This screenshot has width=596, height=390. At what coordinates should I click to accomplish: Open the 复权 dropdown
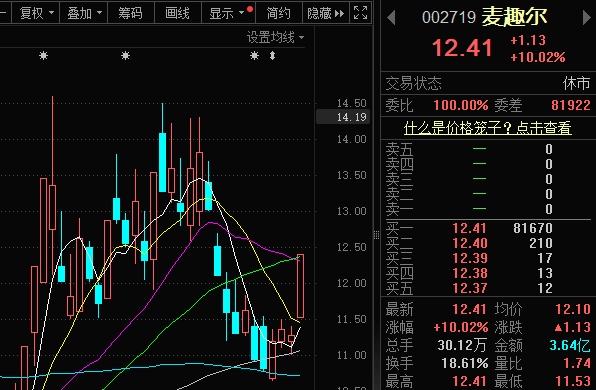(36, 13)
